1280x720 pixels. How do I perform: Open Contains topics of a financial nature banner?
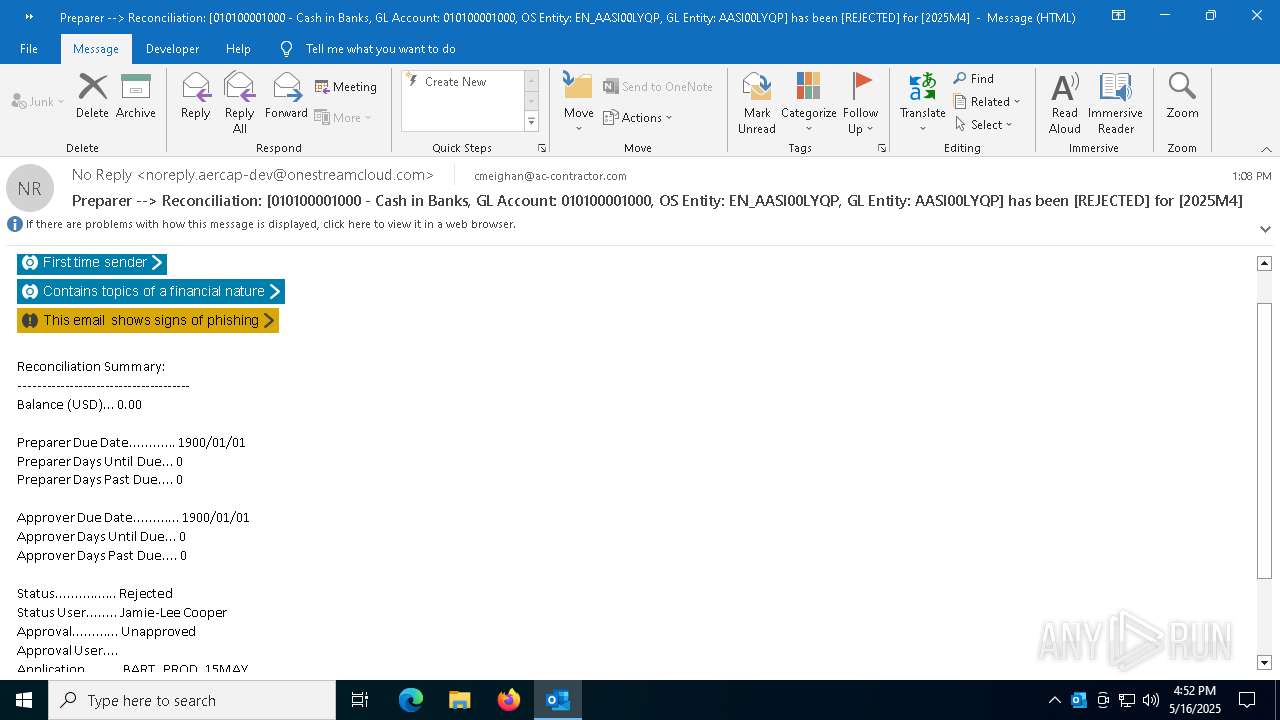click(x=151, y=291)
